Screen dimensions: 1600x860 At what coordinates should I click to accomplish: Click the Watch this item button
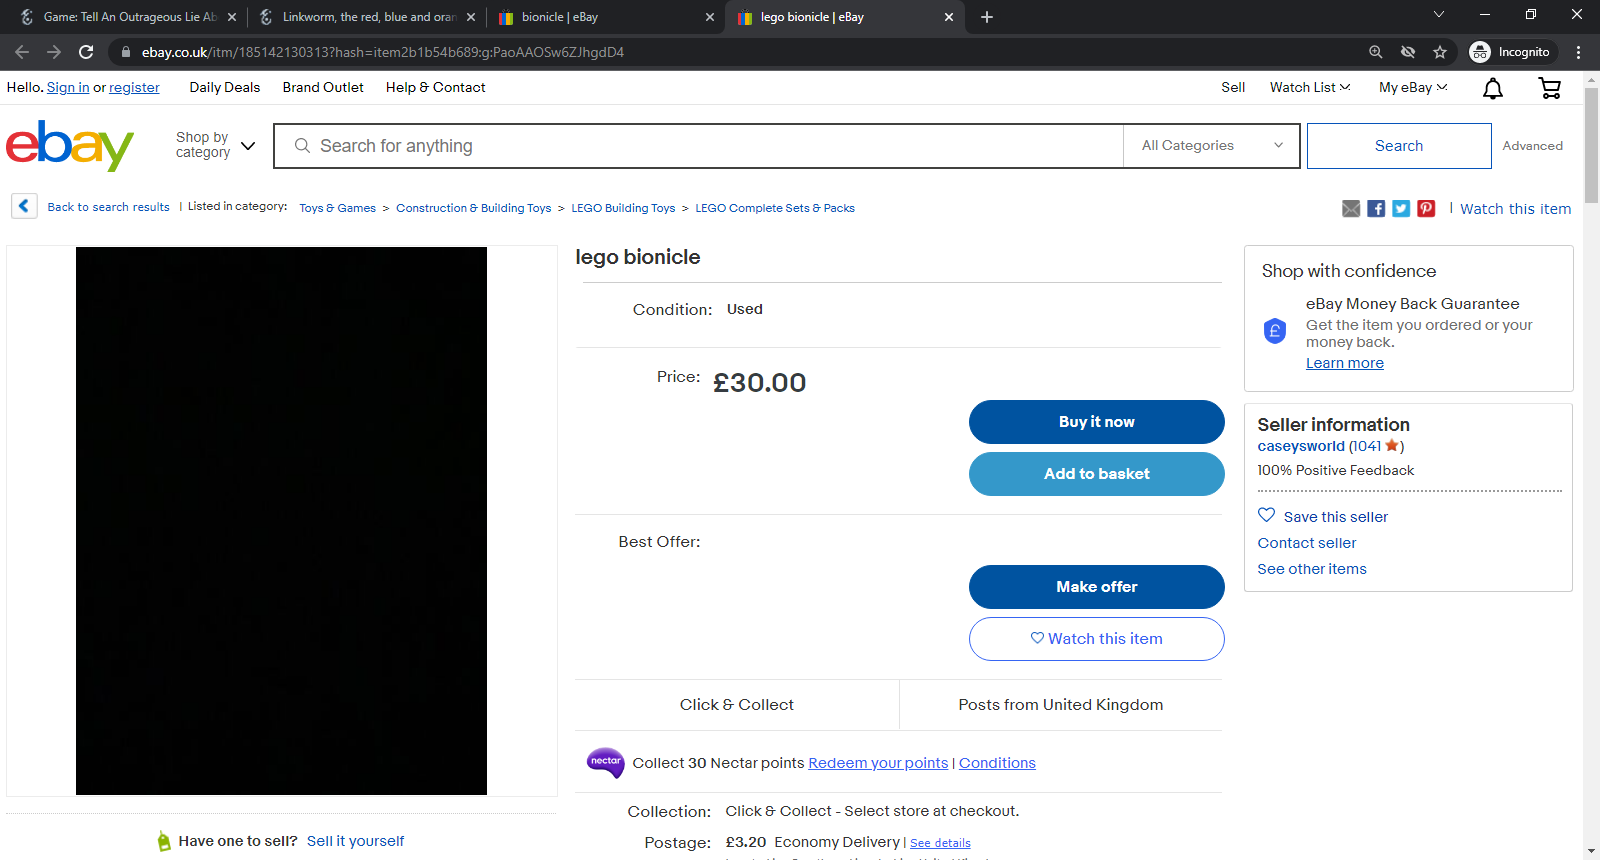[1097, 639]
